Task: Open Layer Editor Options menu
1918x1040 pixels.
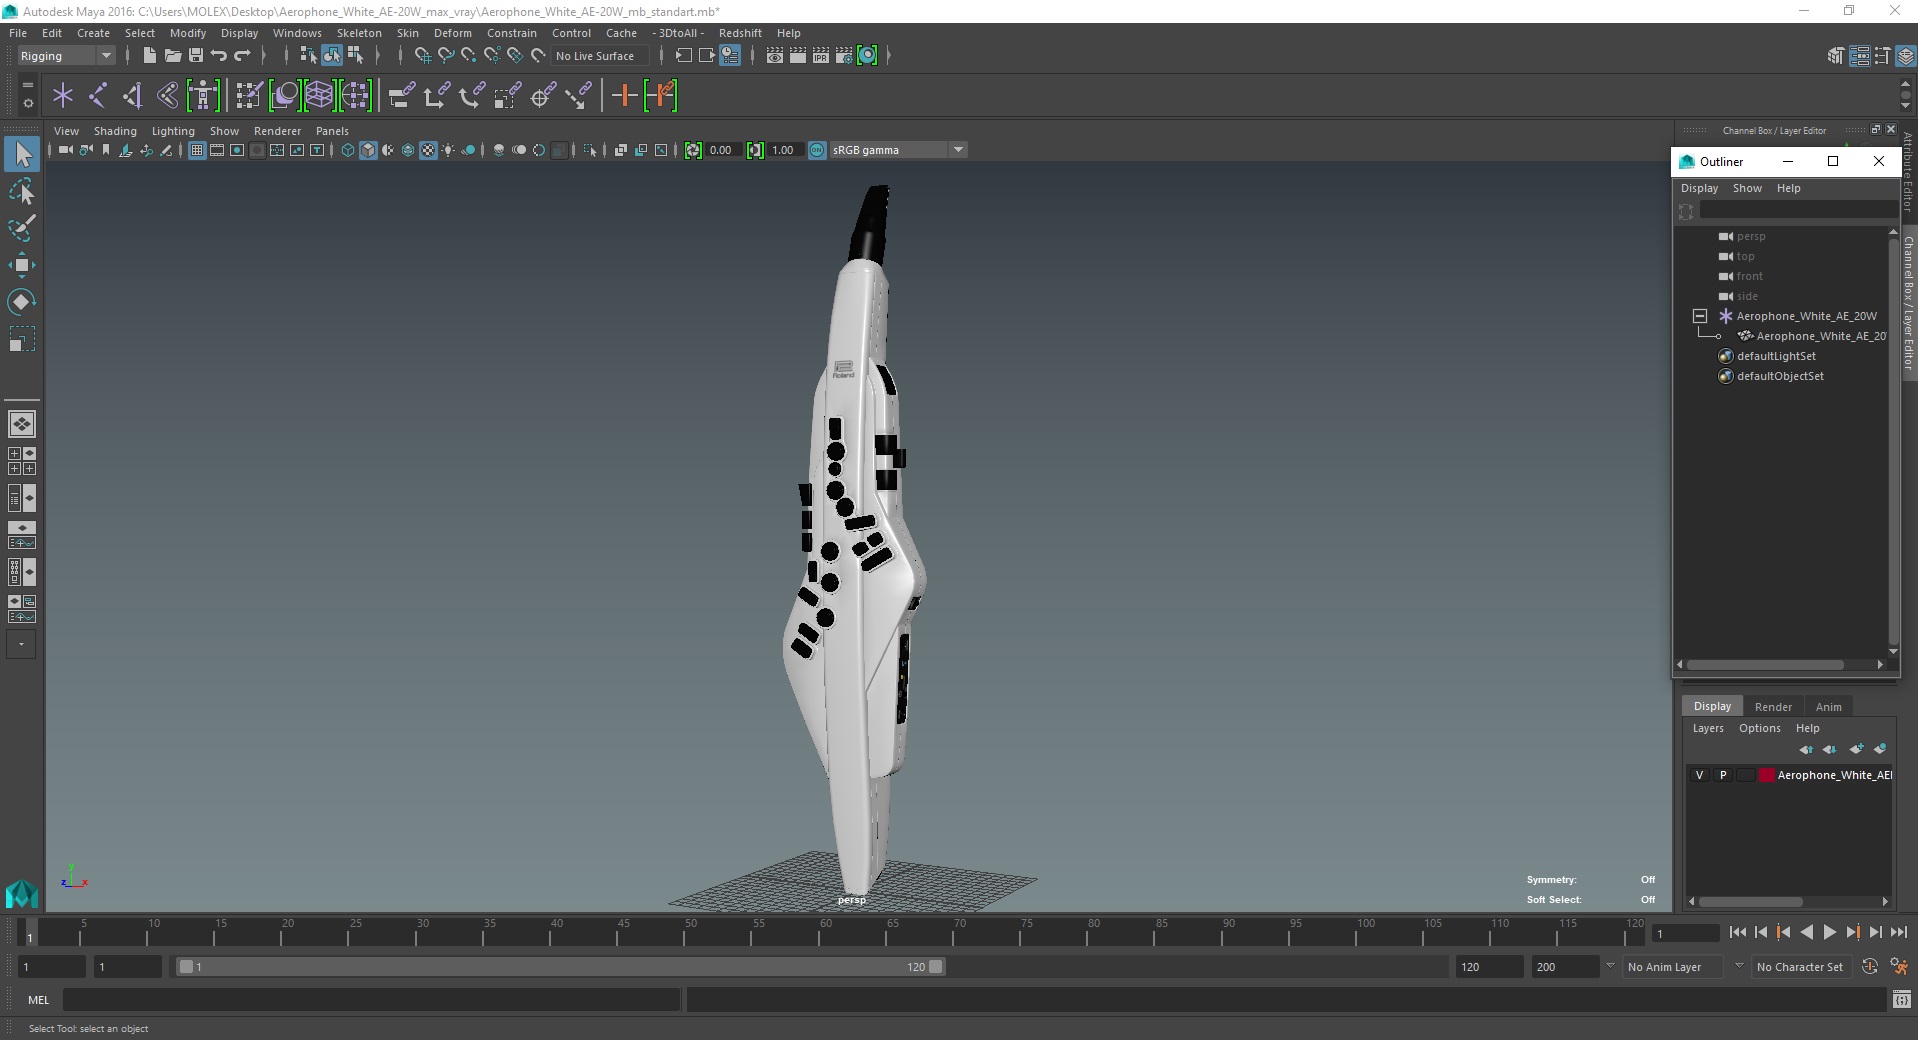Action: 1759,728
